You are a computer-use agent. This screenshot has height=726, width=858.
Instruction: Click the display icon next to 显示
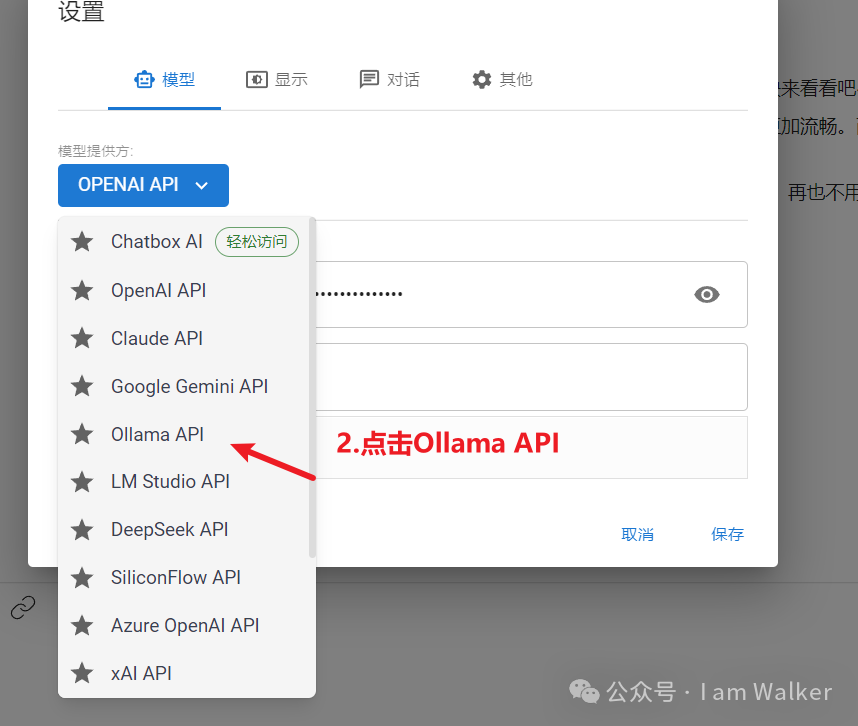tap(257, 80)
